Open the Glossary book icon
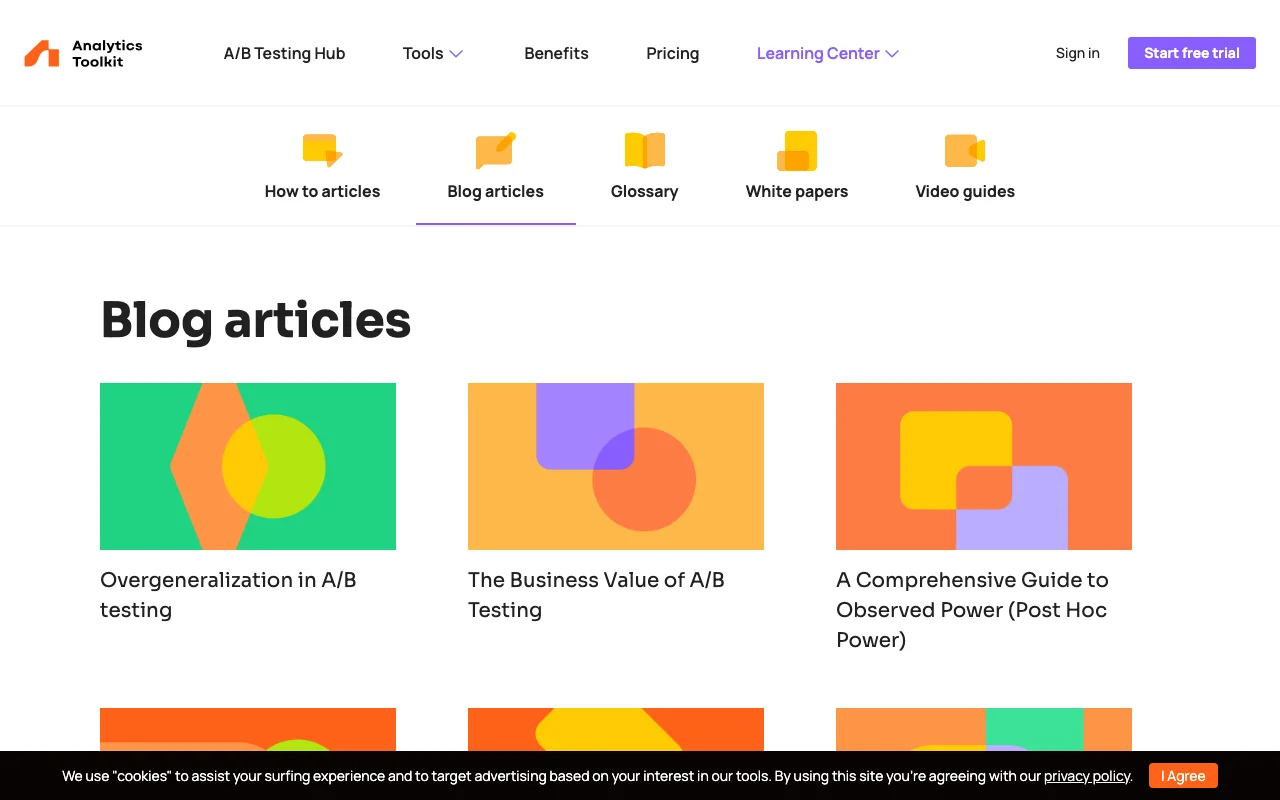The image size is (1280, 800). tap(644, 148)
